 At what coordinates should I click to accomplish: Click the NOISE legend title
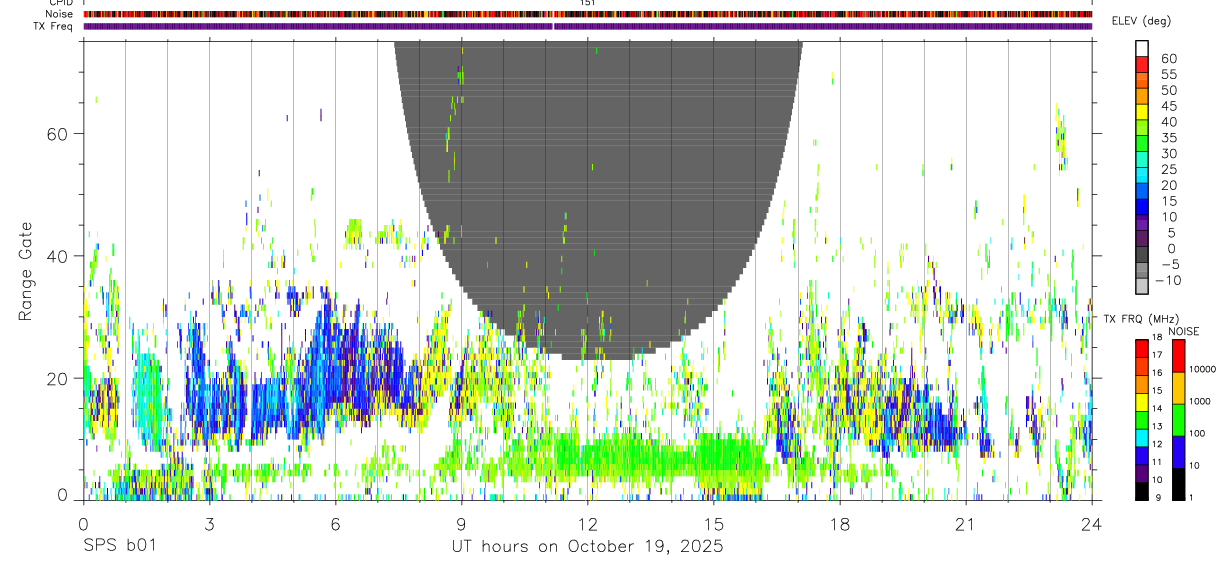tap(1183, 331)
